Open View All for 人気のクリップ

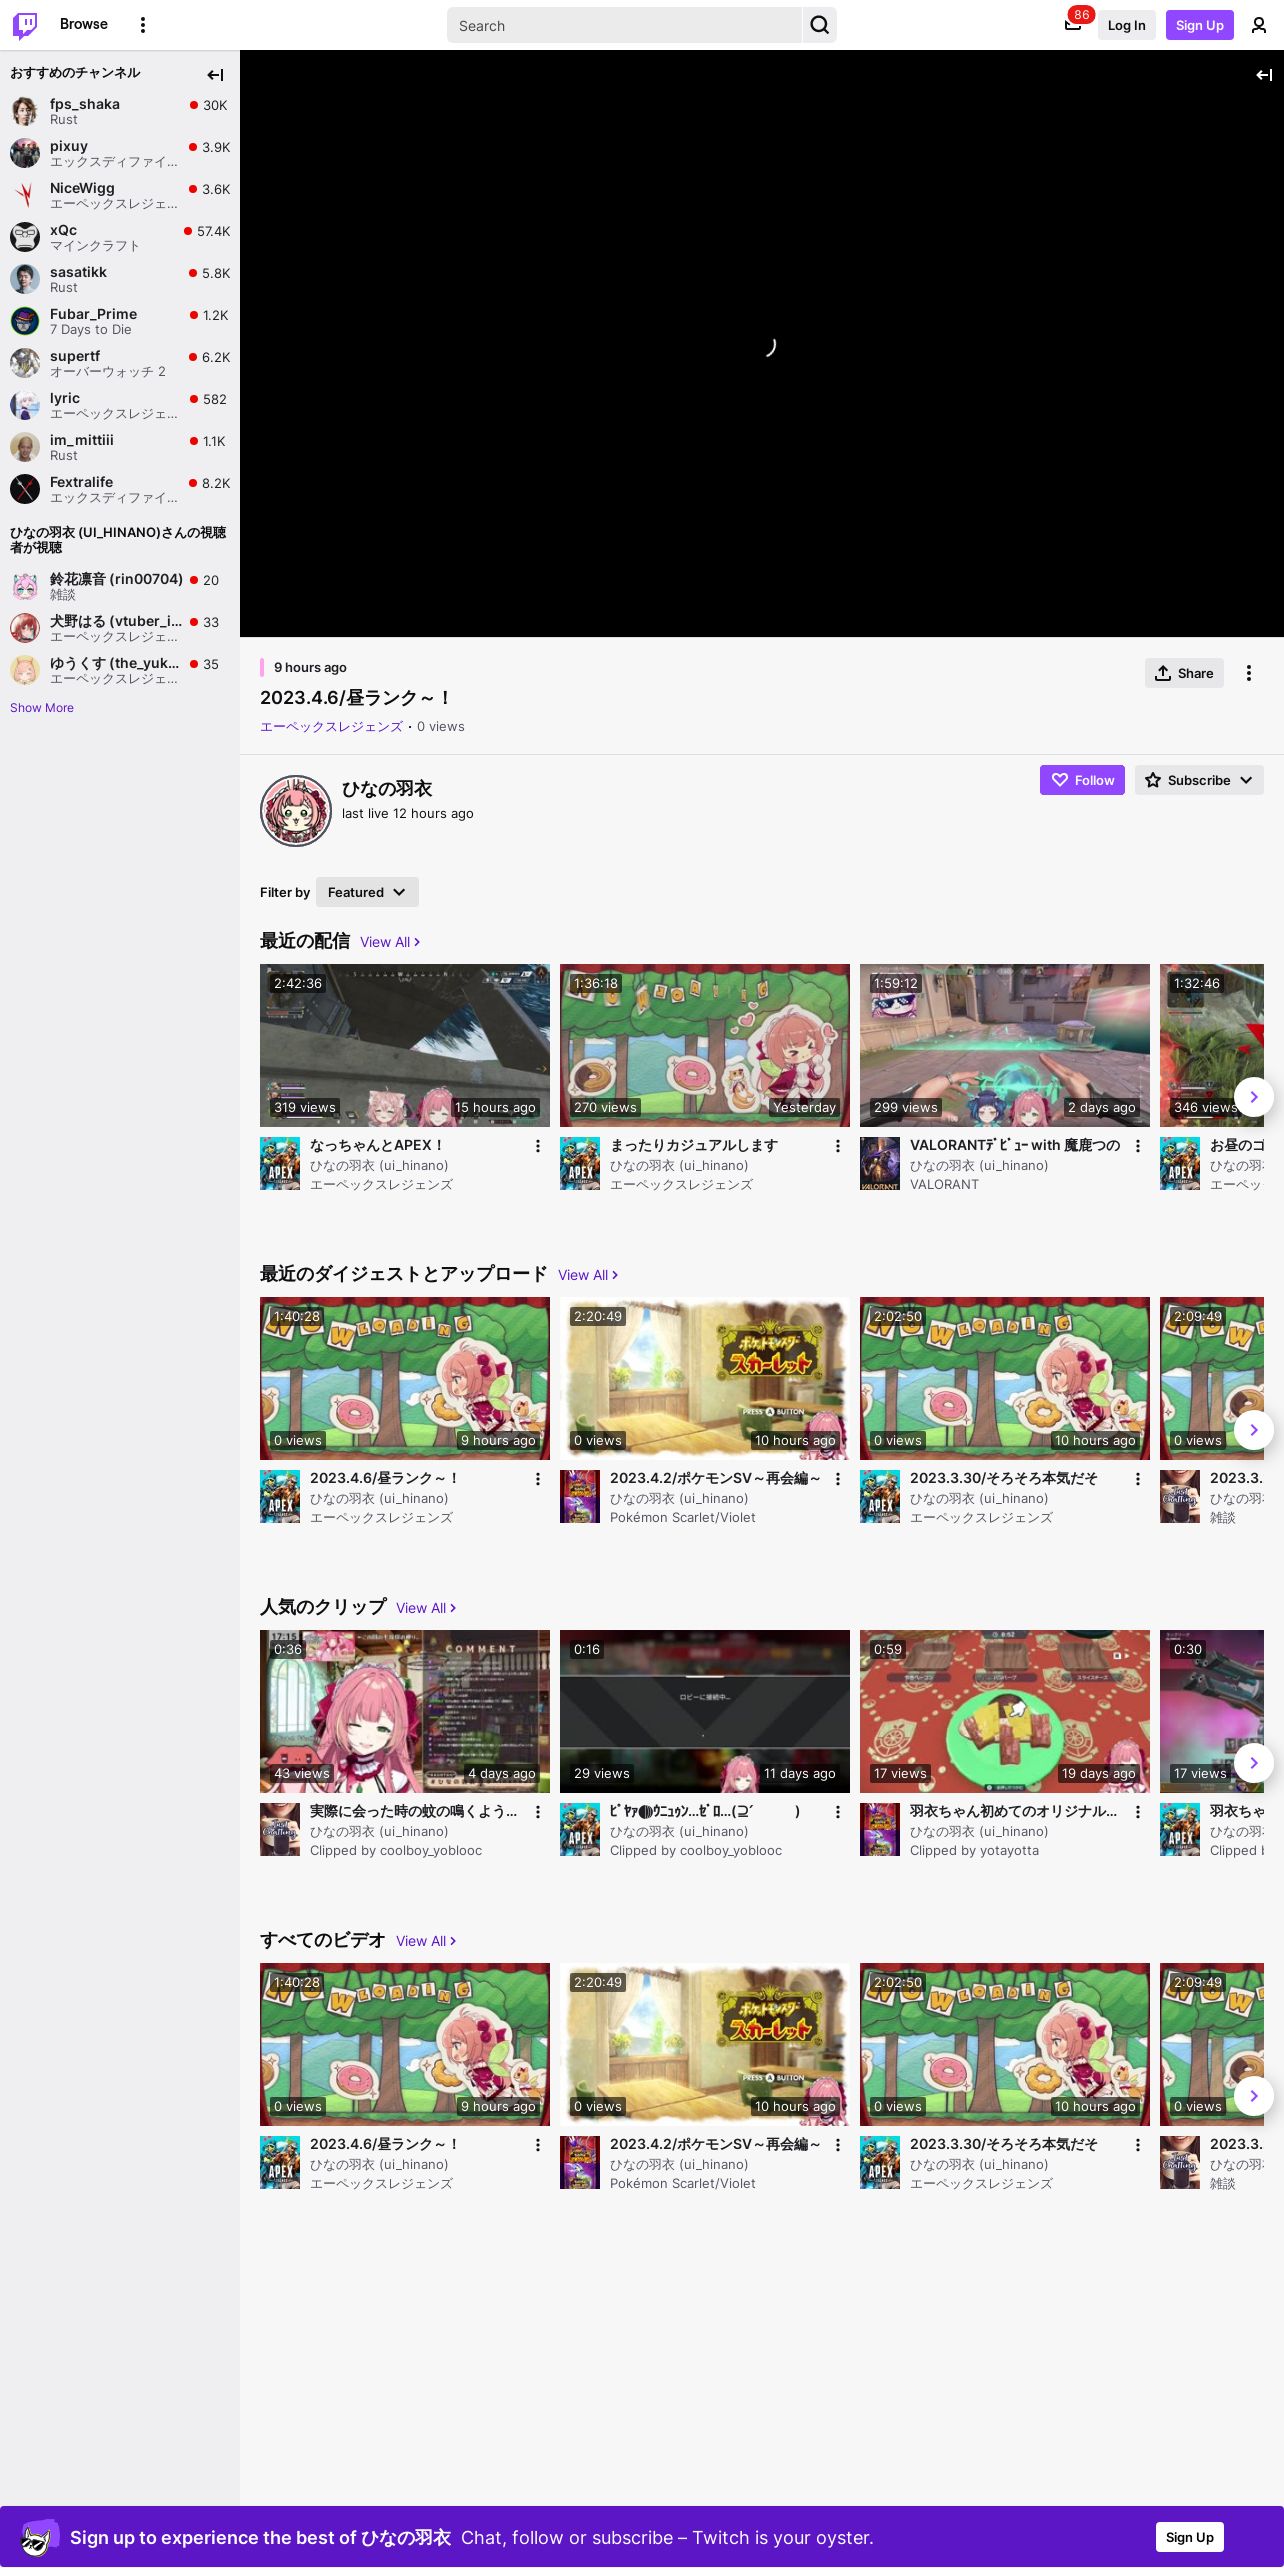coord(426,1608)
